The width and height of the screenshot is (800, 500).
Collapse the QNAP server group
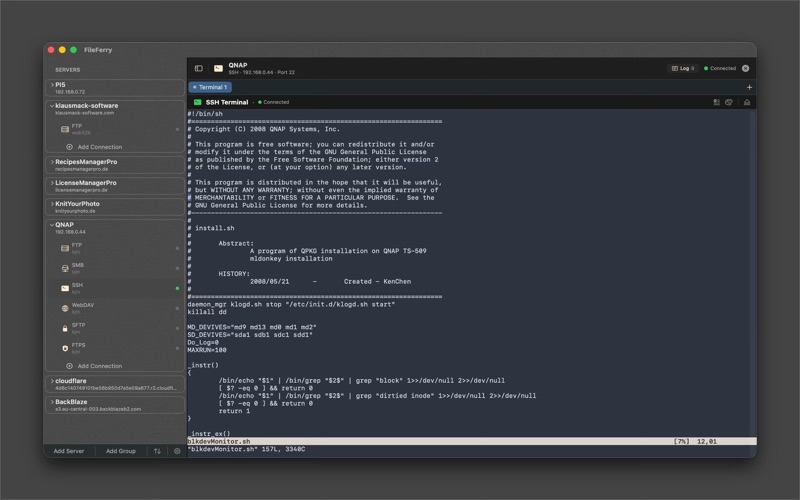click(x=52, y=224)
